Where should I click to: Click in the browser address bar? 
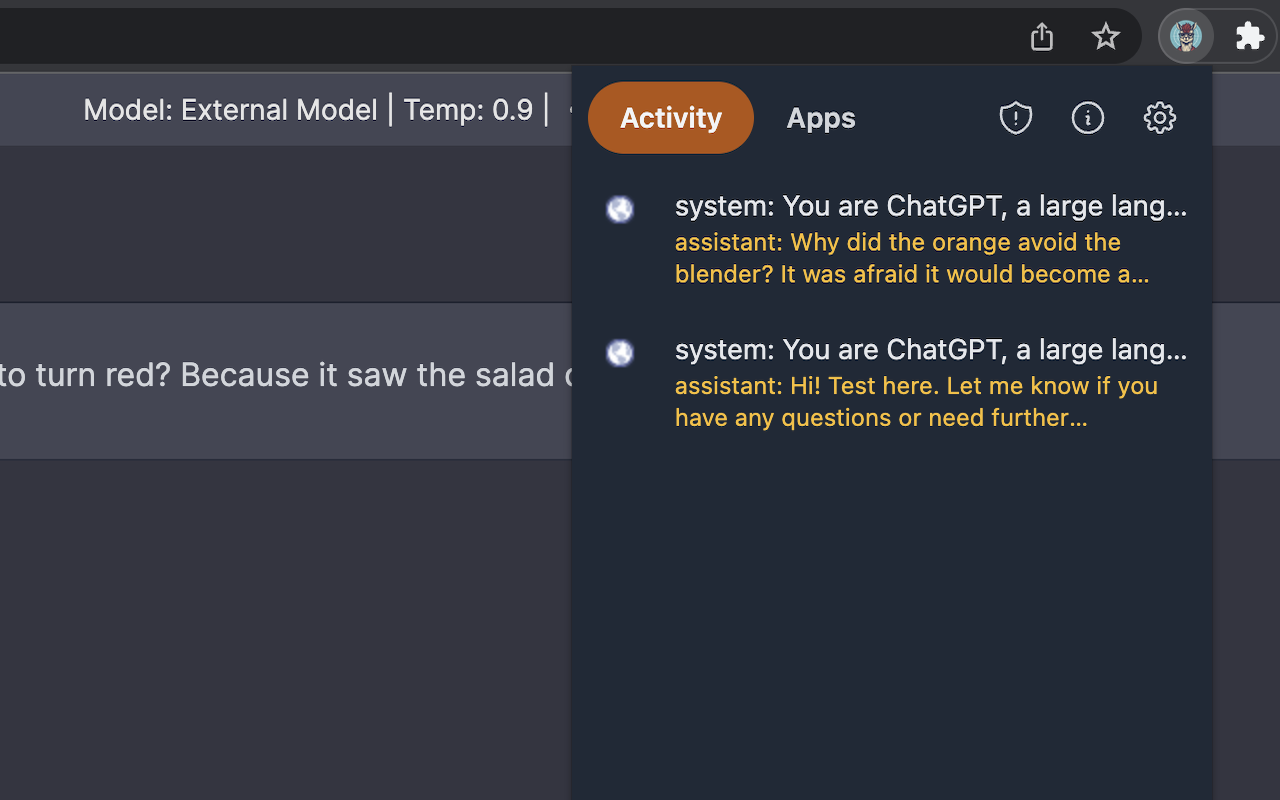pos(500,37)
